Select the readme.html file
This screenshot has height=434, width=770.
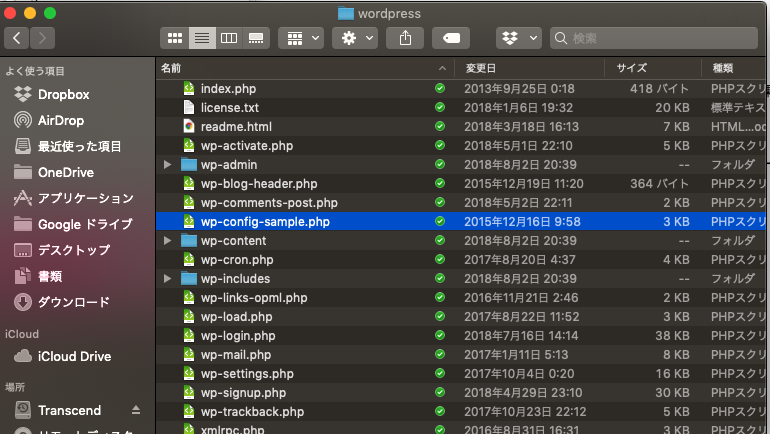coord(461,127)
